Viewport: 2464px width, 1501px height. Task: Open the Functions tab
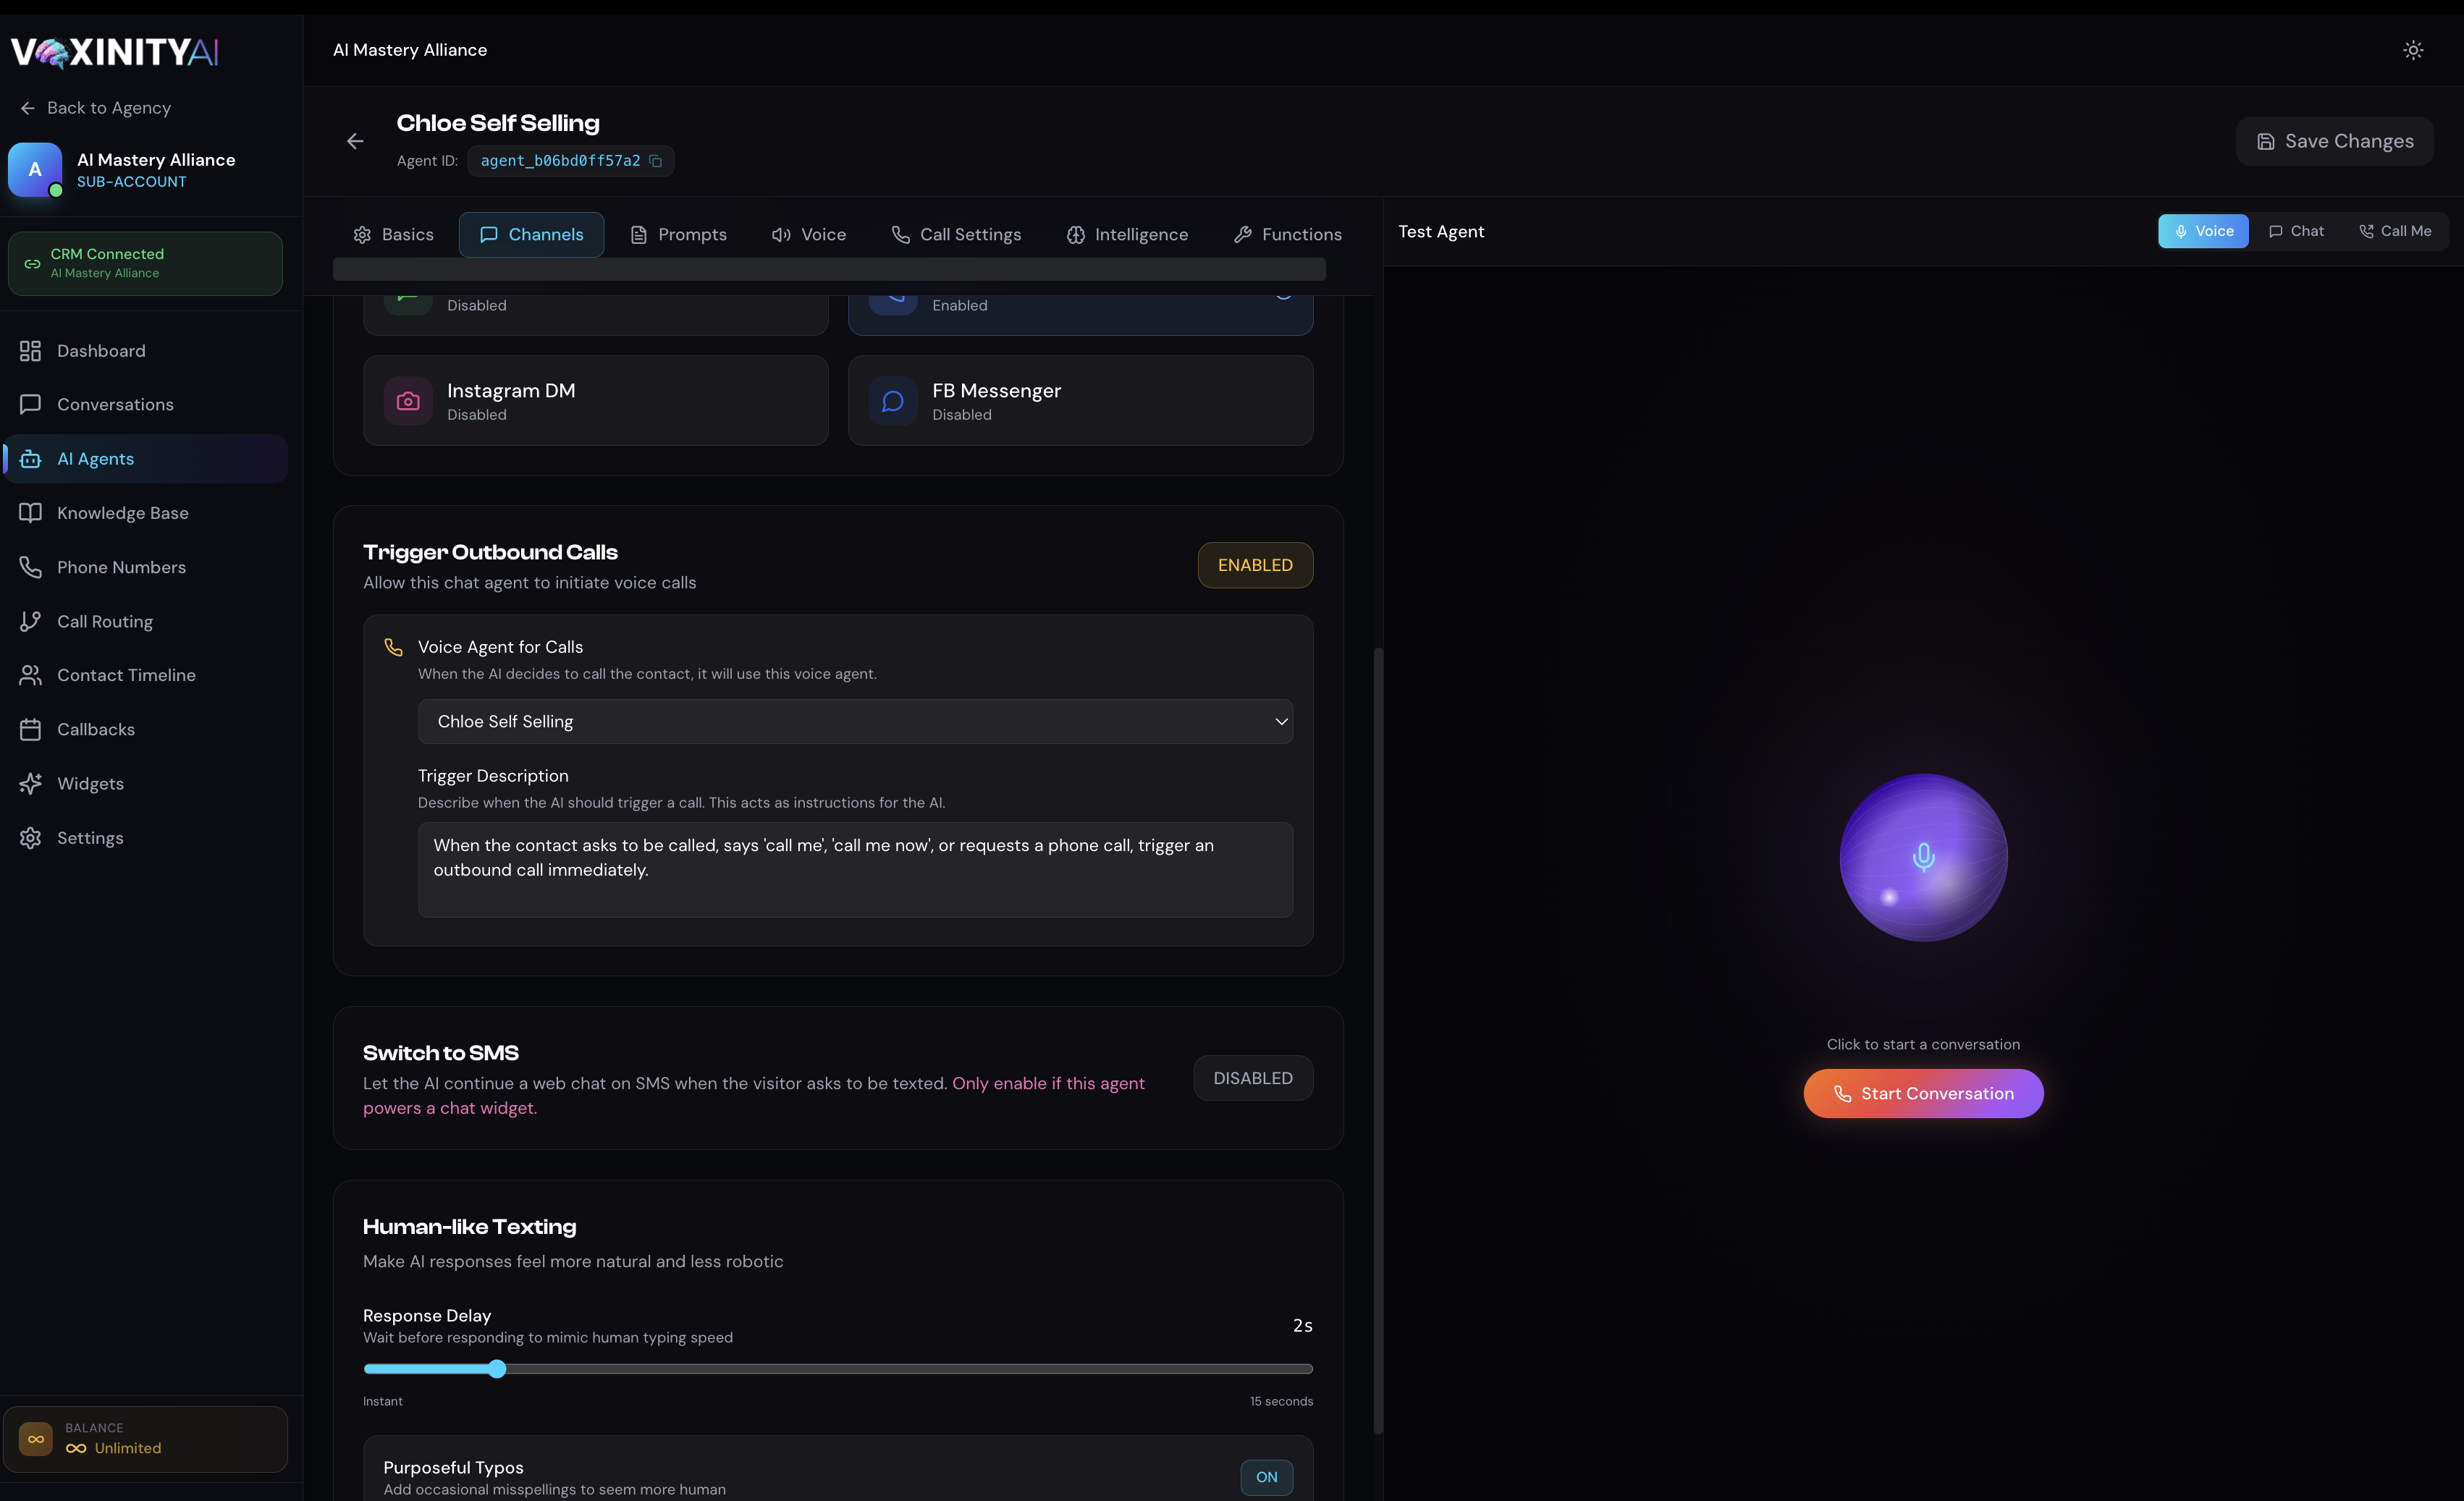[x=1287, y=234]
